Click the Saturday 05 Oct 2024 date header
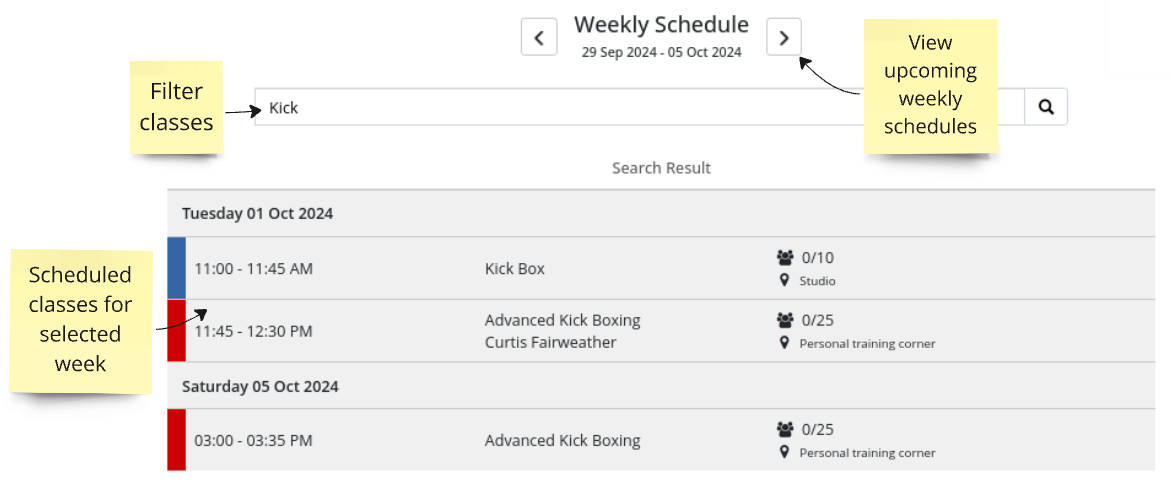1171x483 pixels. (260, 386)
